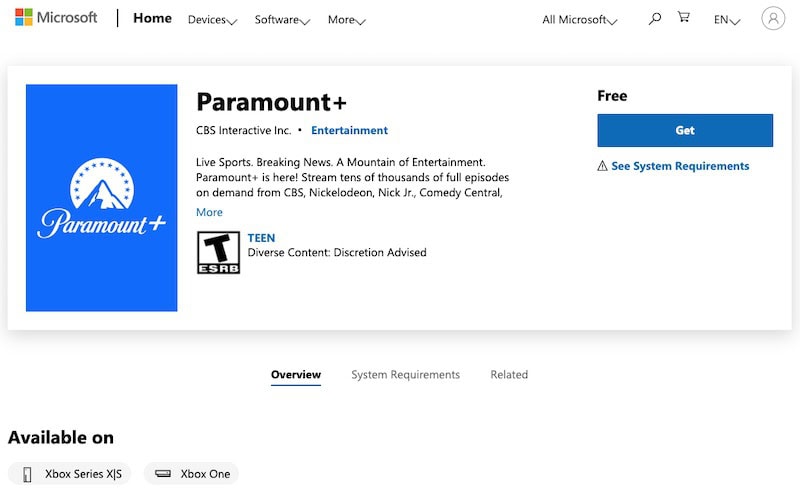Image resolution: width=800 pixels, height=490 pixels.
Task: Click the account profile avatar icon
Action: coord(773,18)
